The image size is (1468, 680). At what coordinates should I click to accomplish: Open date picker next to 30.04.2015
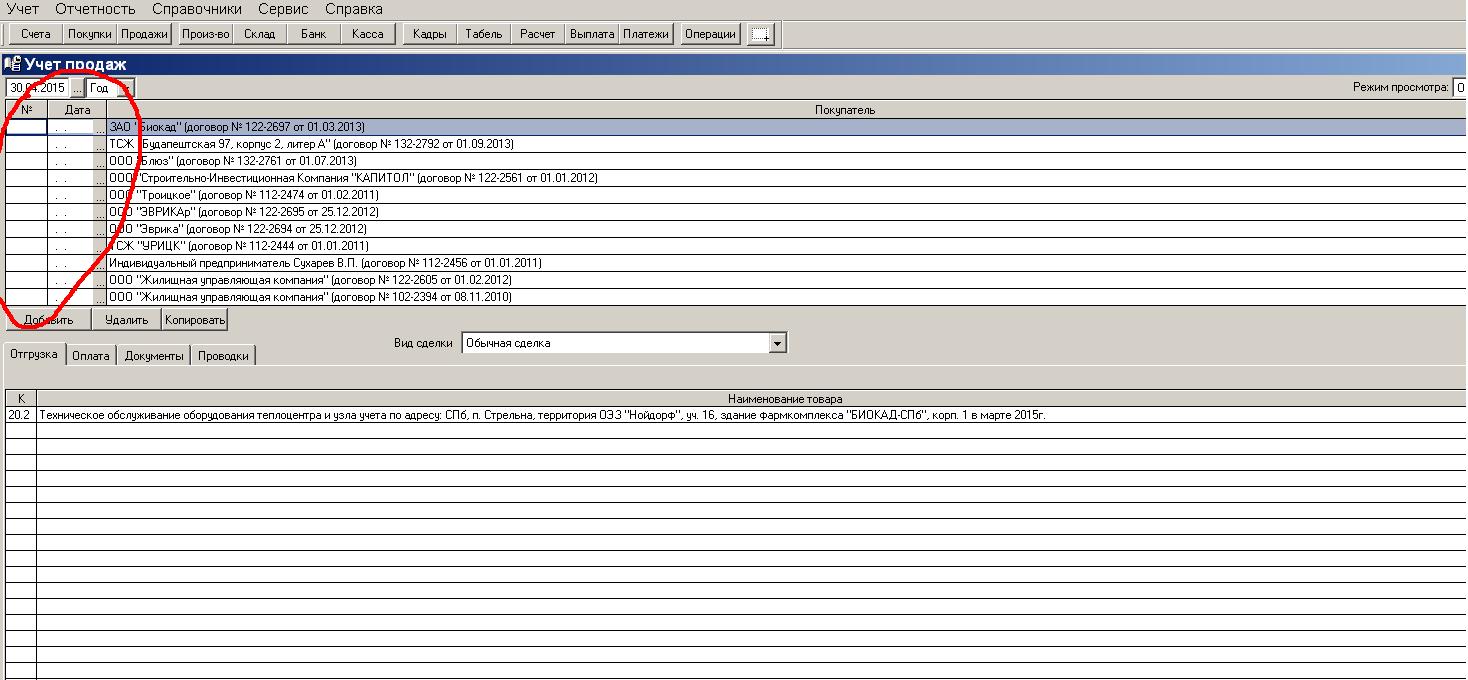[77, 88]
